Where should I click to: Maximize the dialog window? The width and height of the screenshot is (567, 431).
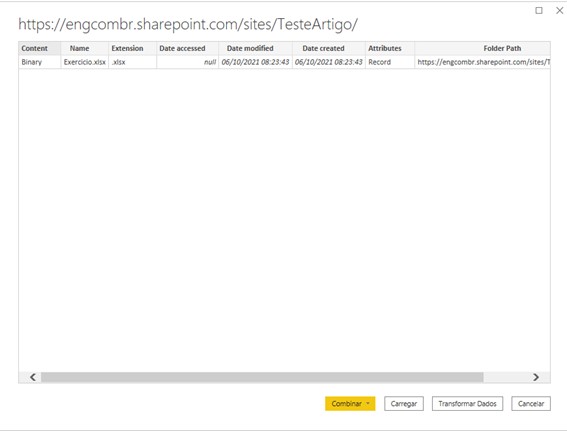[539, 10]
